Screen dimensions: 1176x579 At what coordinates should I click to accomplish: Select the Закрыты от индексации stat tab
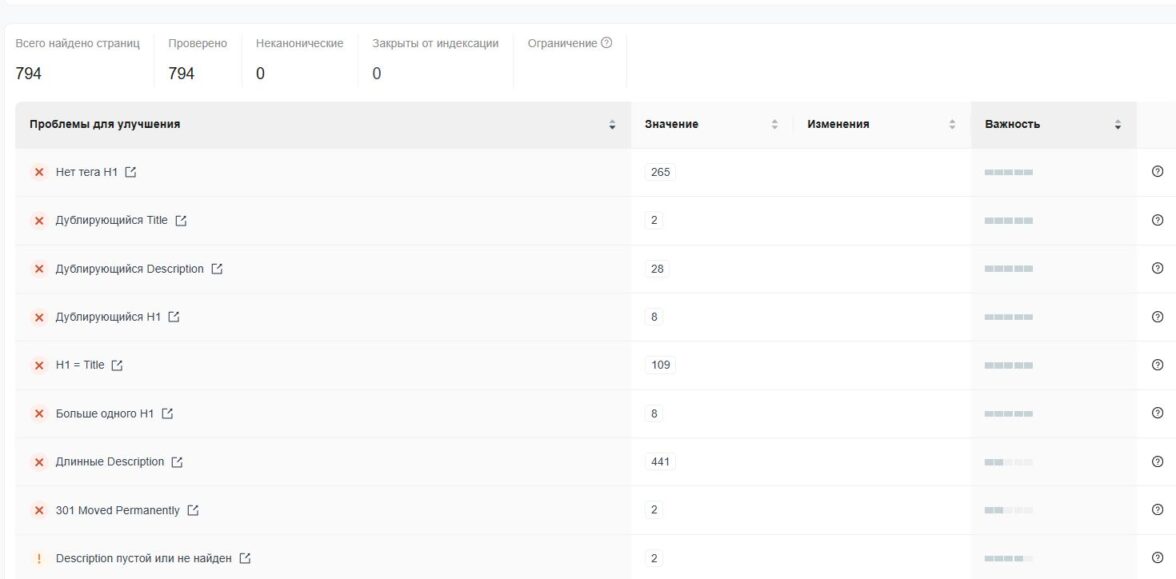435,58
